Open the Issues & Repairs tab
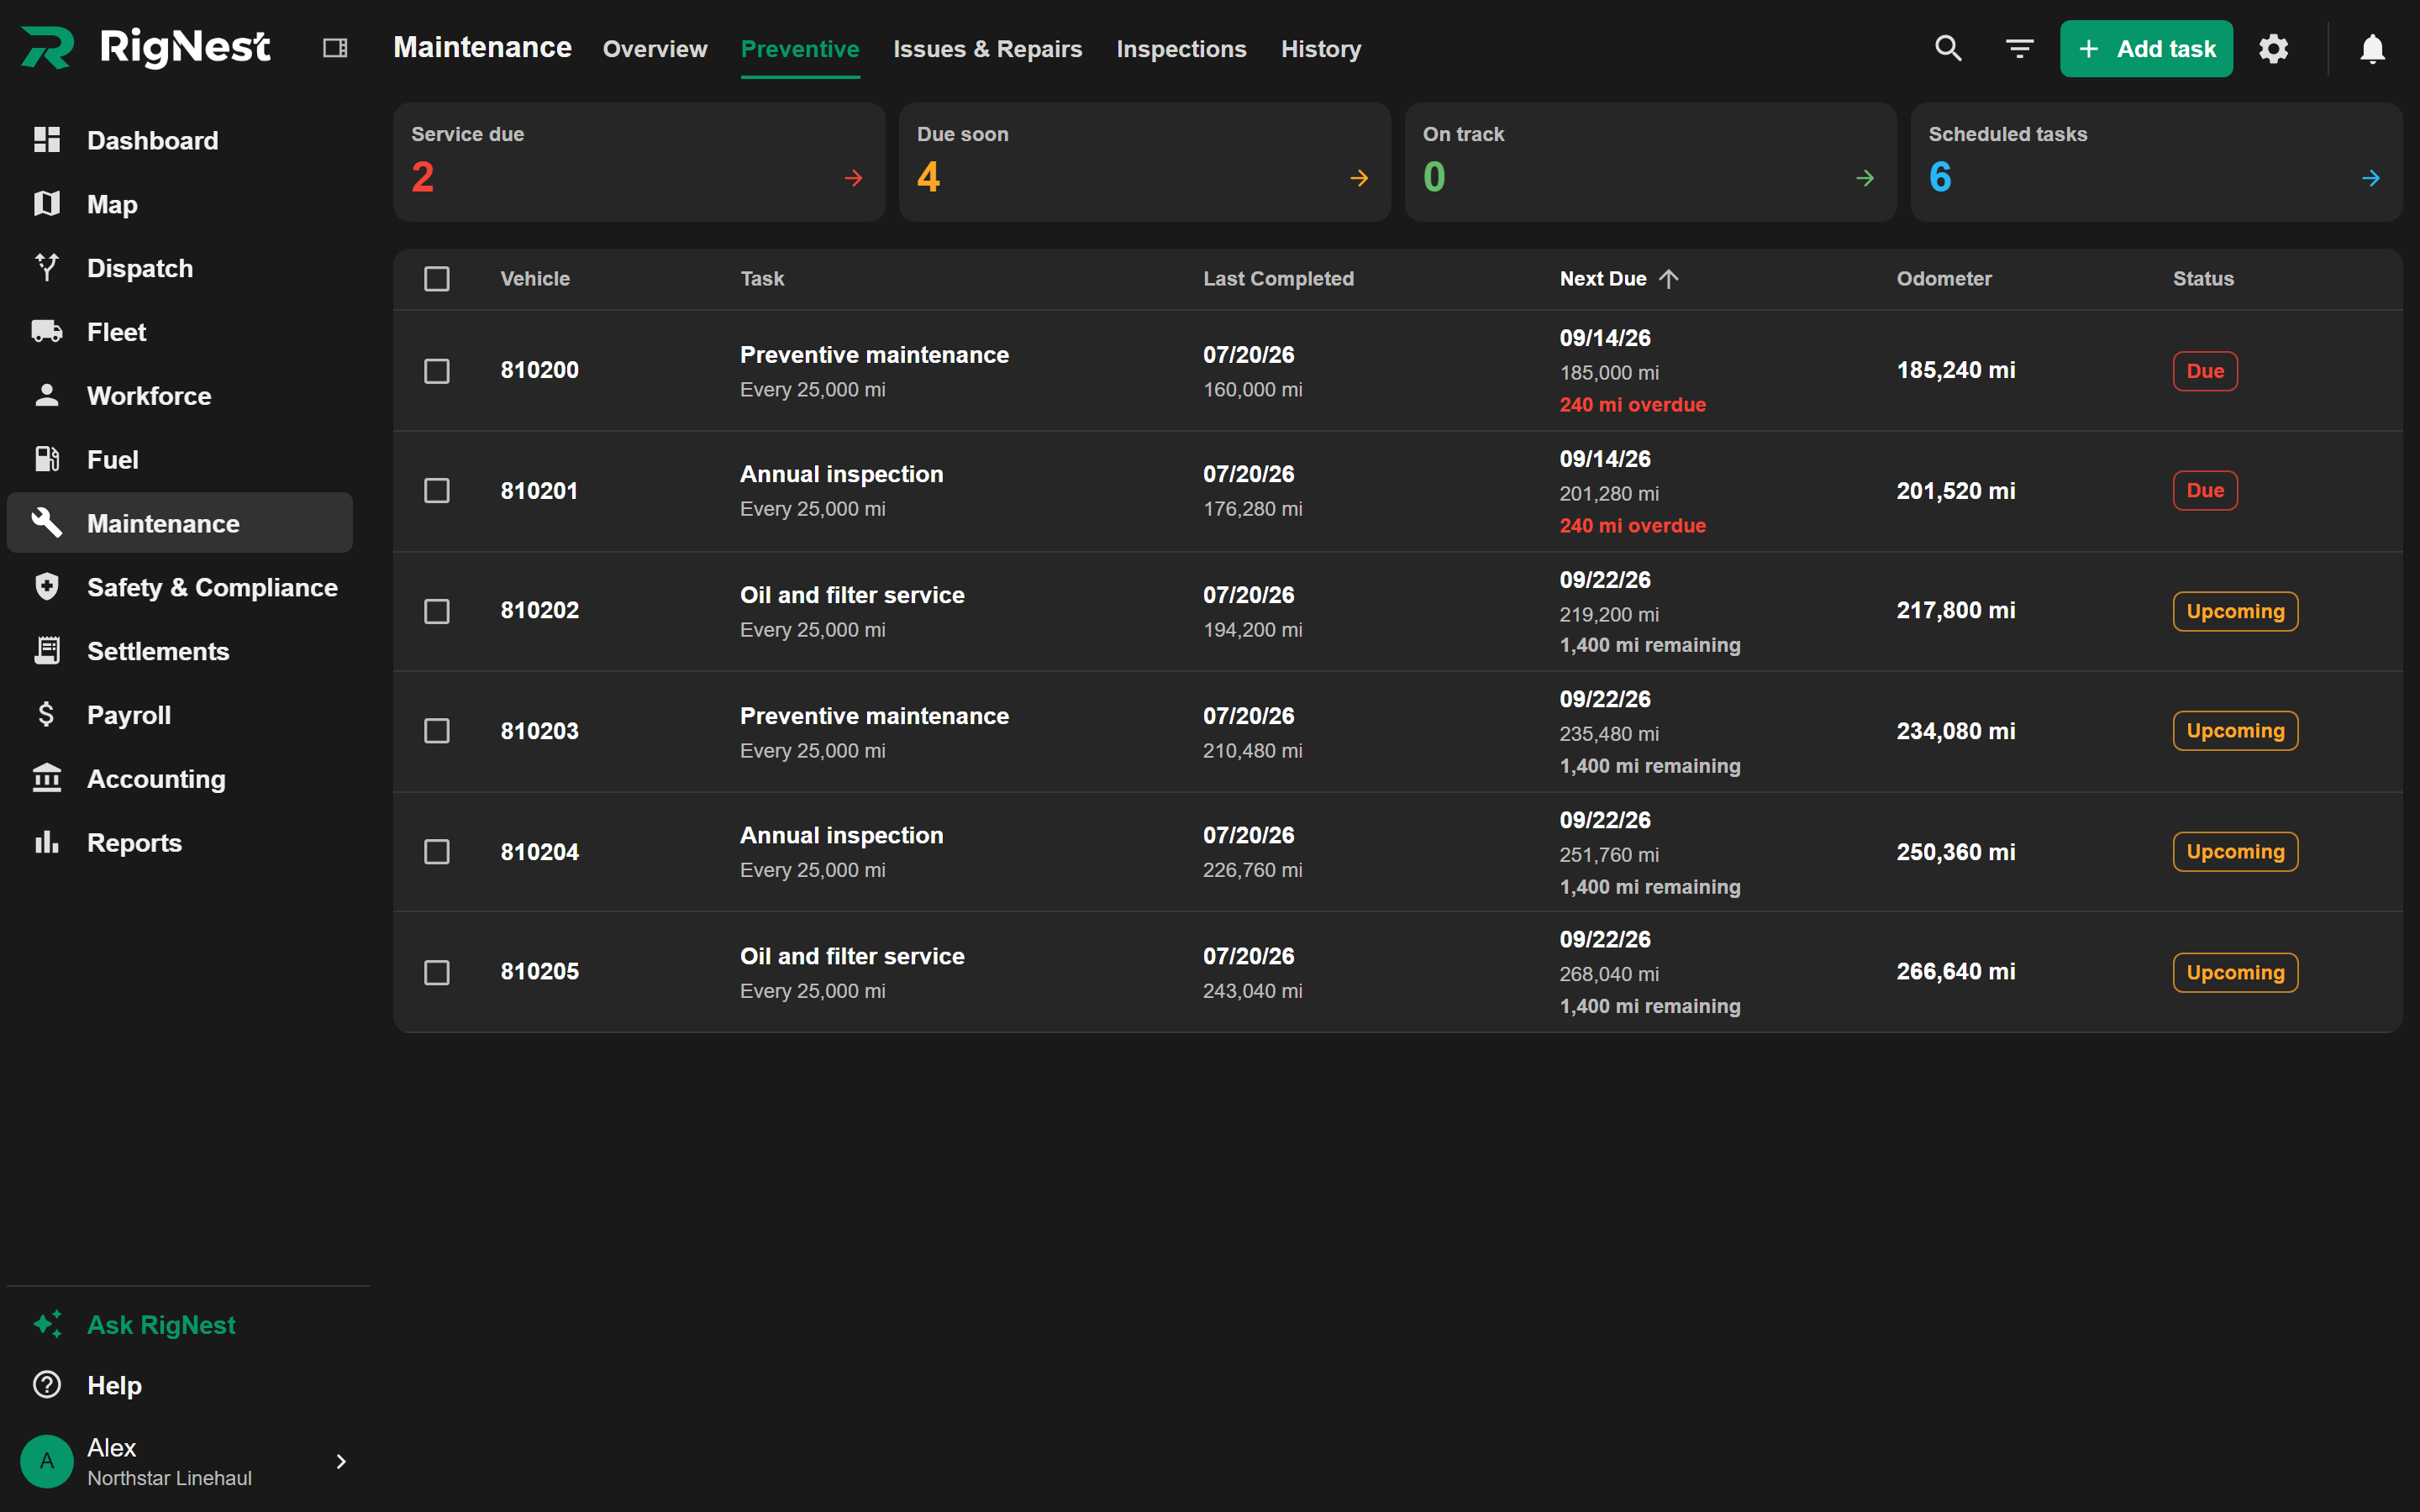Viewport: 2420px width, 1512px height. (987, 49)
